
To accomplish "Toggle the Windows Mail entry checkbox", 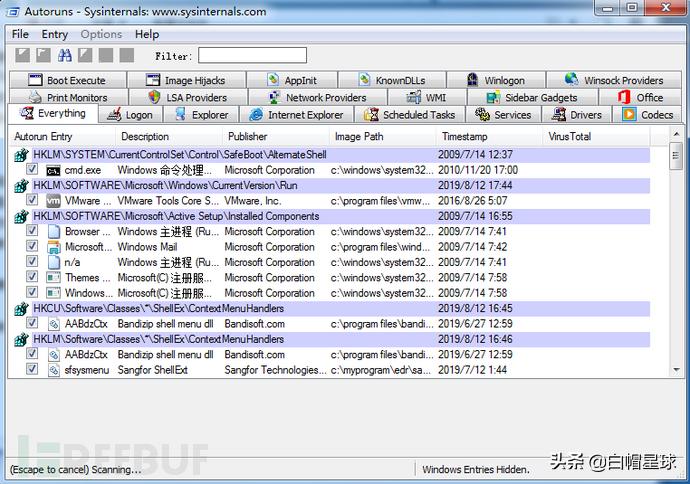I will click(32, 246).
